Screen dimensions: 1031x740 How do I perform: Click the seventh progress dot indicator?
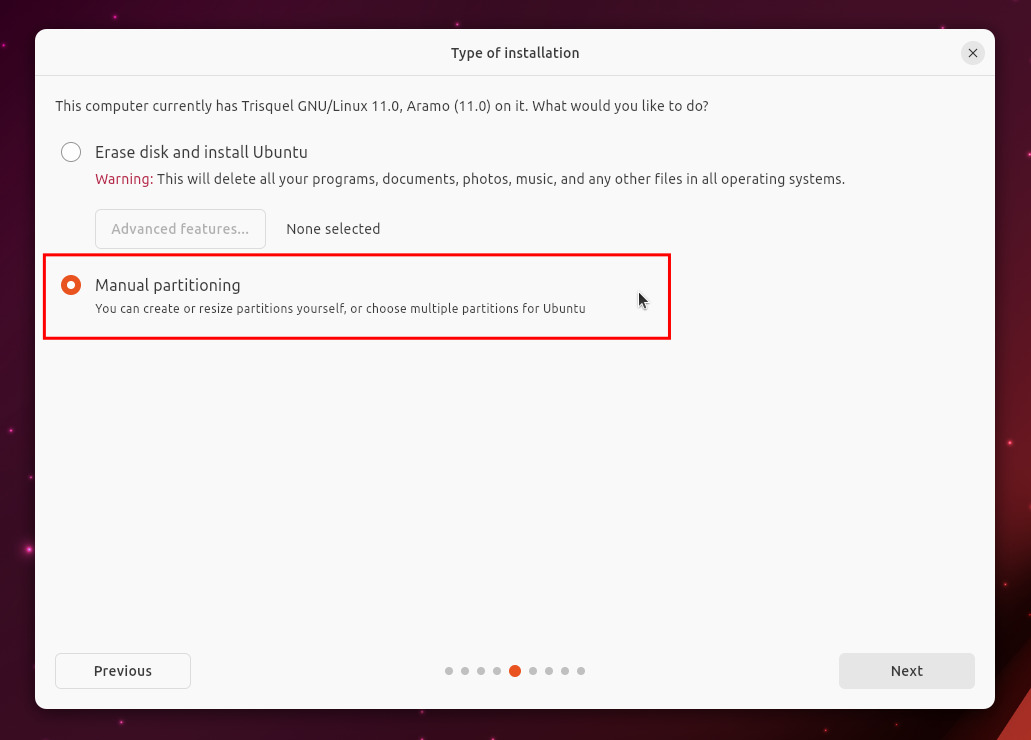click(549, 671)
